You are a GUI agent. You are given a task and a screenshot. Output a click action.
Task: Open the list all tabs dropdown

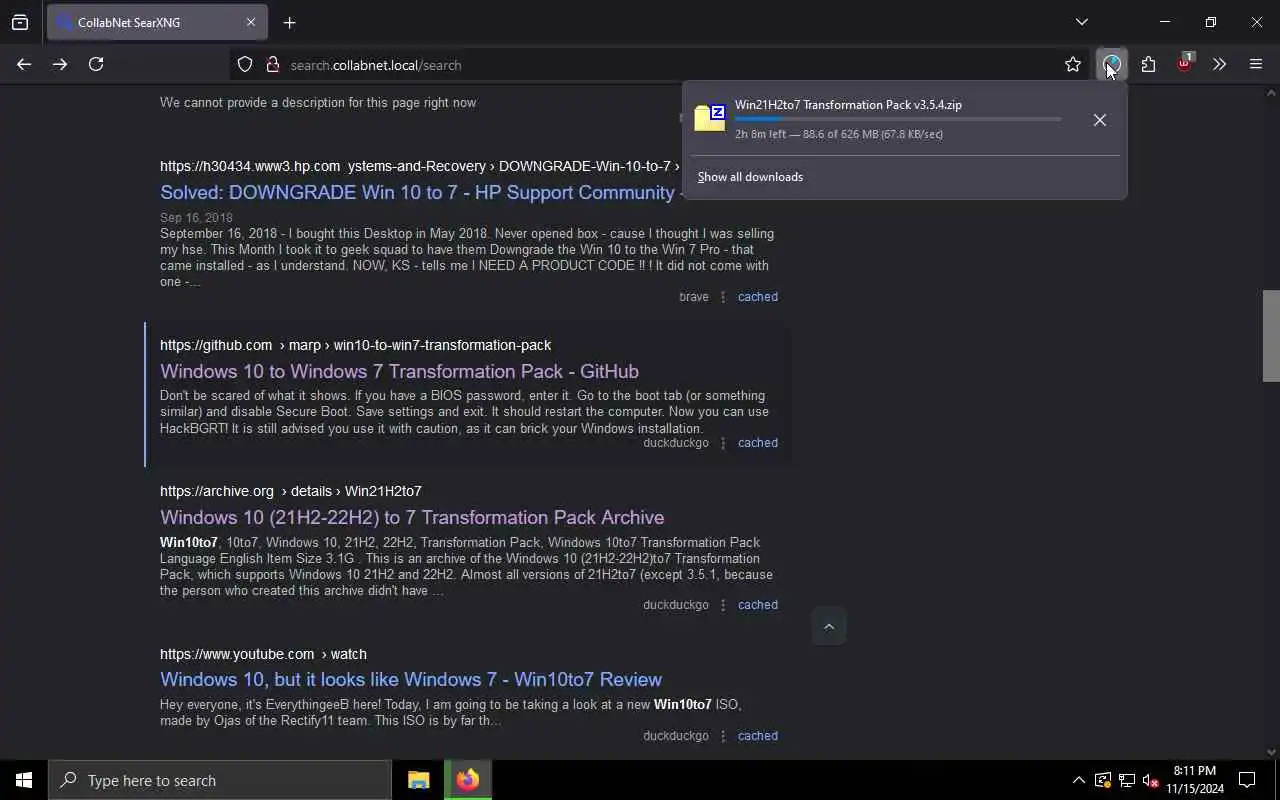(x=1081, y=22)
